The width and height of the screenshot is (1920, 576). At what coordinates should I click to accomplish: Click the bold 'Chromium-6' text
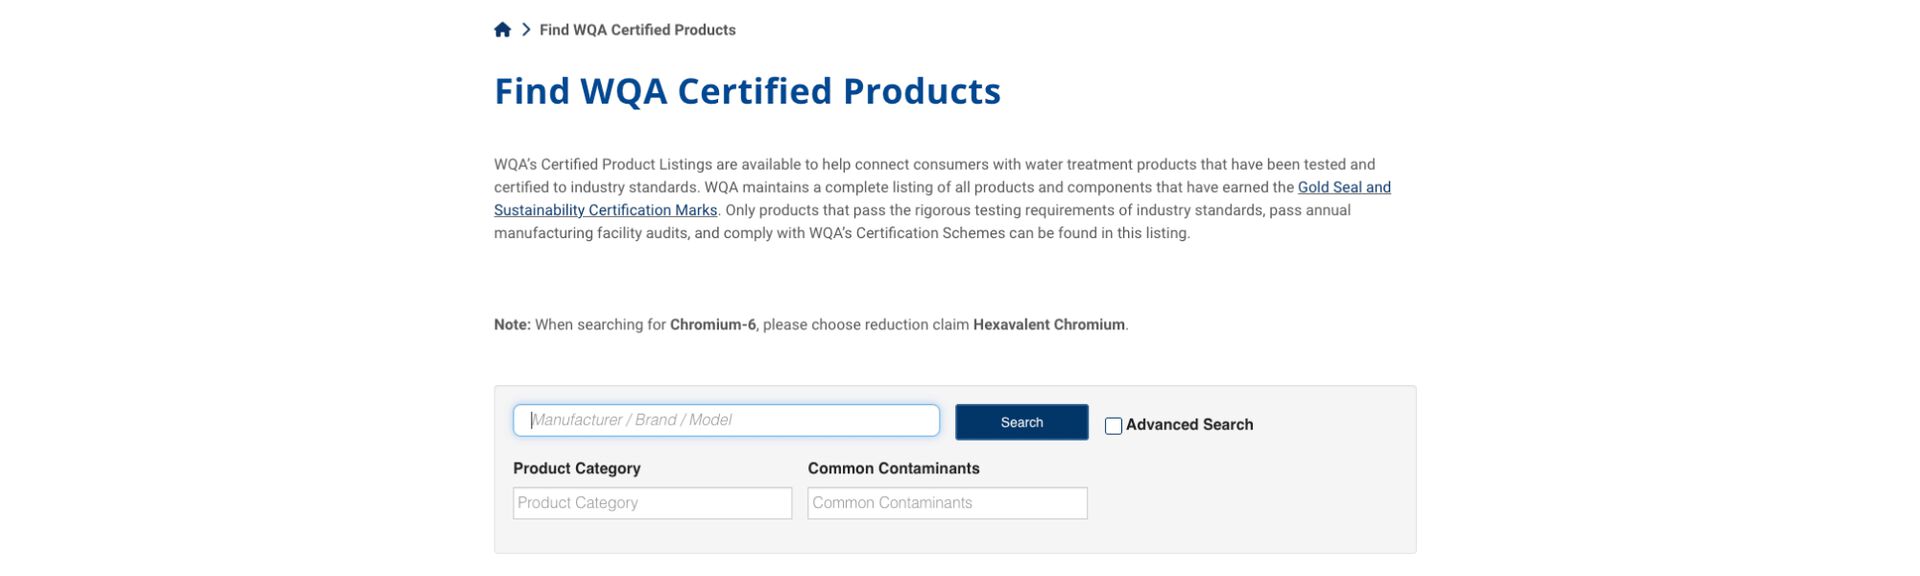(712, 325)
